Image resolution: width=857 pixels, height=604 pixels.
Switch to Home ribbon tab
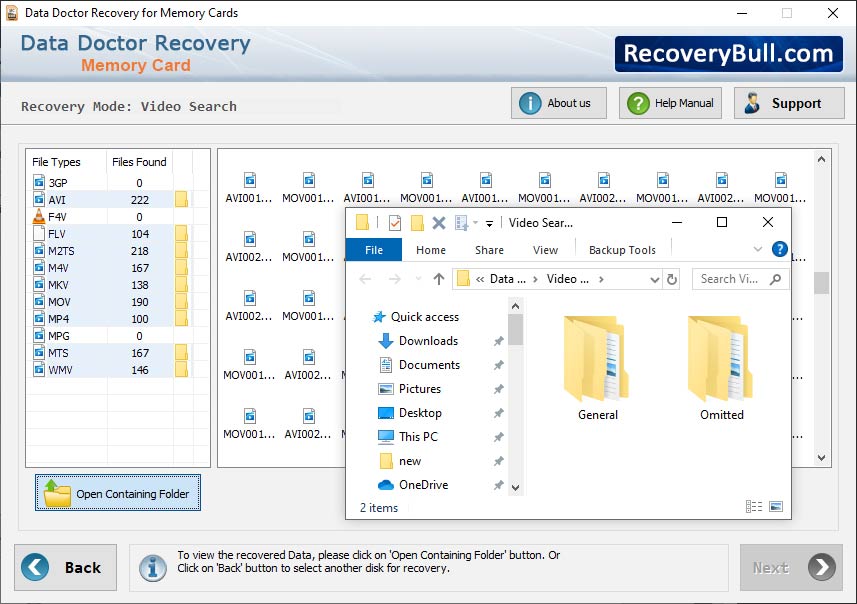coord(431,250)
